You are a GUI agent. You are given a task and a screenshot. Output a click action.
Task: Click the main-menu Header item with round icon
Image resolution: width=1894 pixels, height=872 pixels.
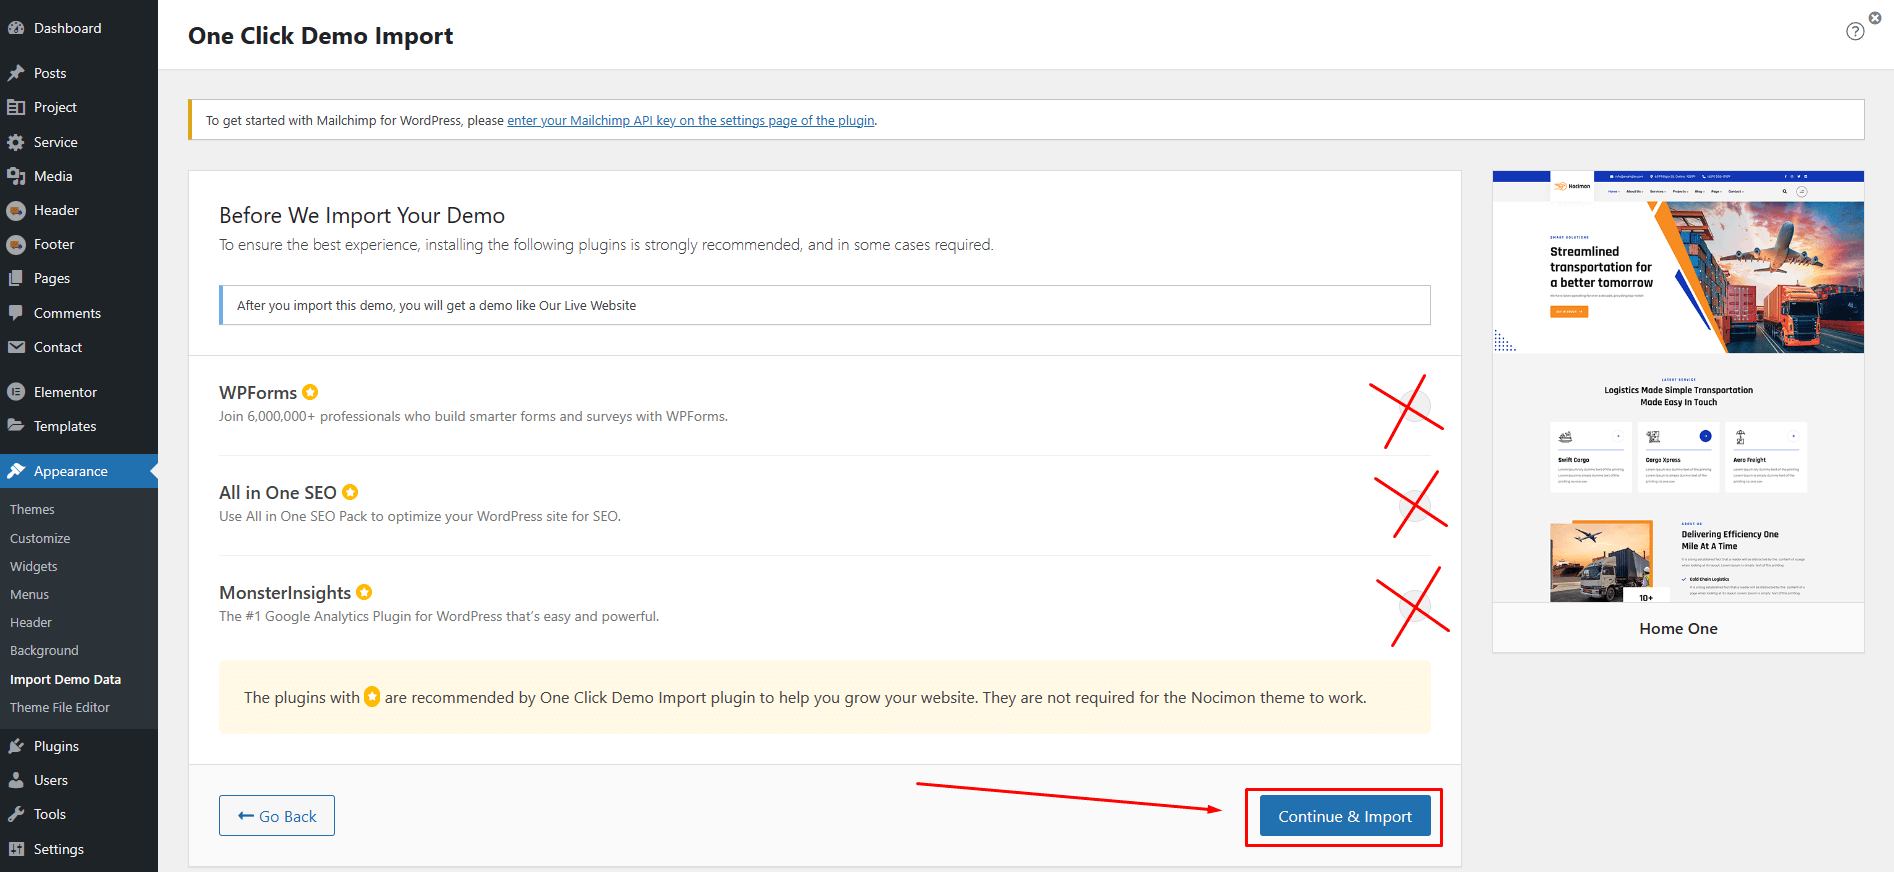pyautogui.click(x=16, y=210)
